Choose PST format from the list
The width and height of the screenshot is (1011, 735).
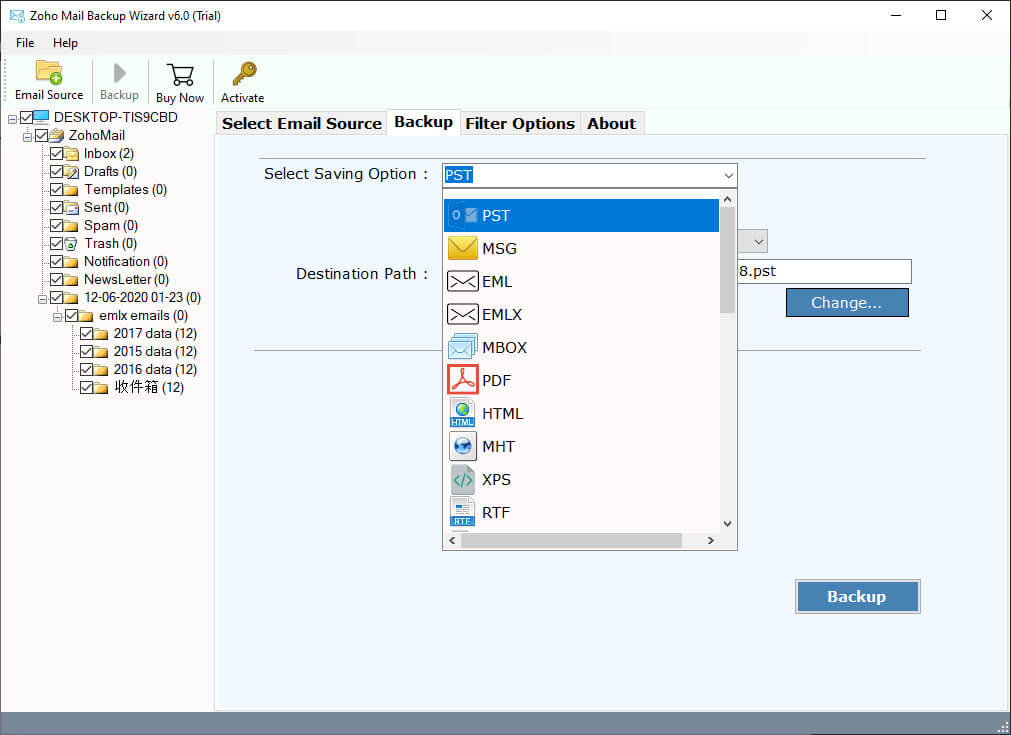pyautogui.click(x=581, y=215)
